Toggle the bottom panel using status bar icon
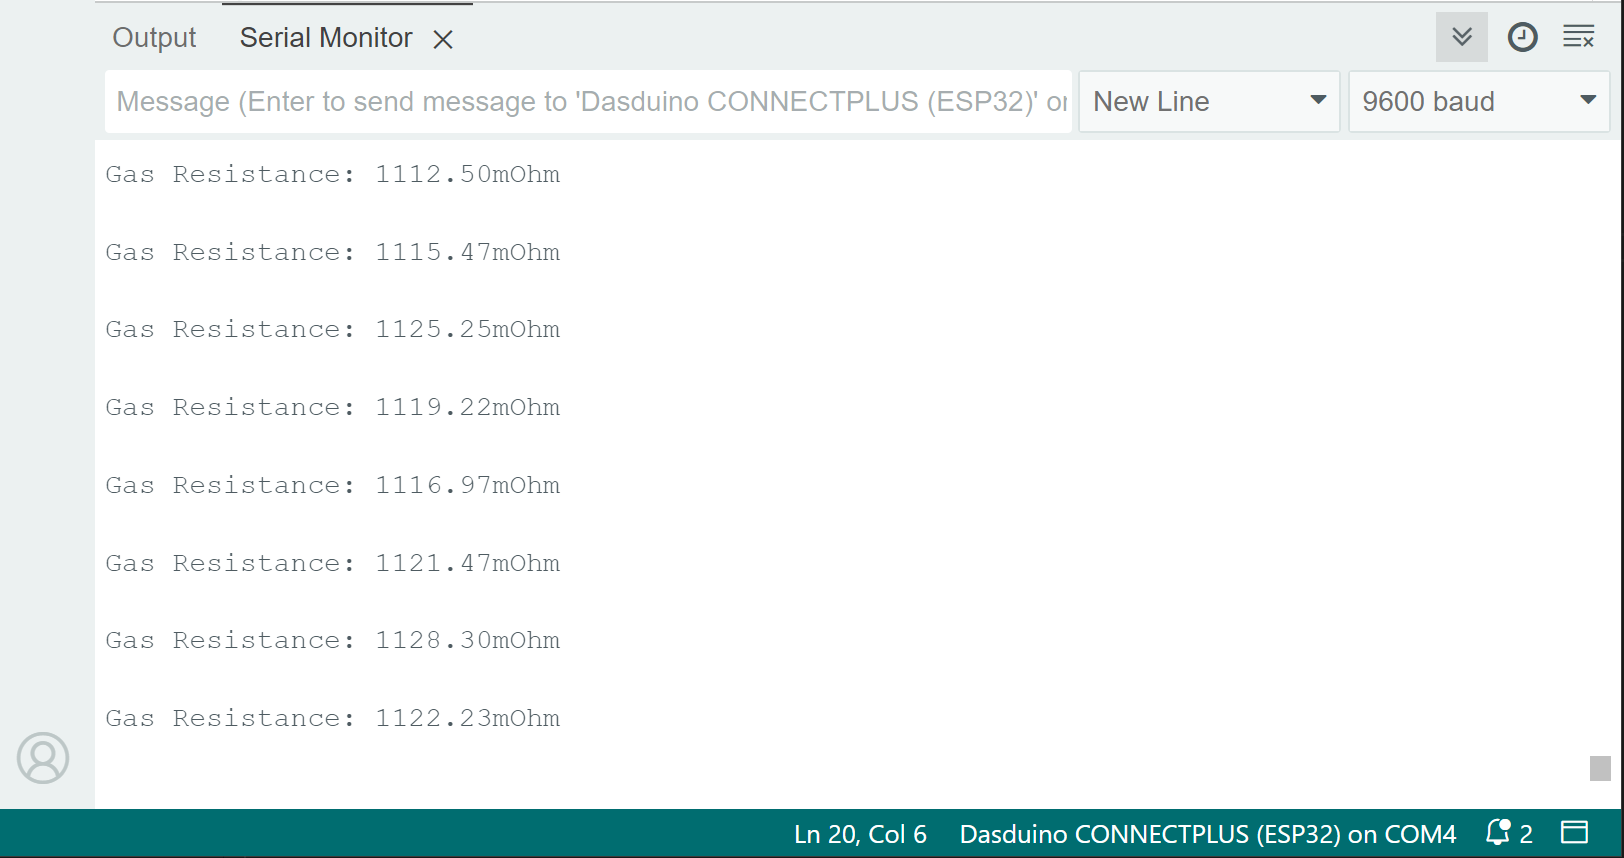1624x858 pixels. click(1575, 833)
